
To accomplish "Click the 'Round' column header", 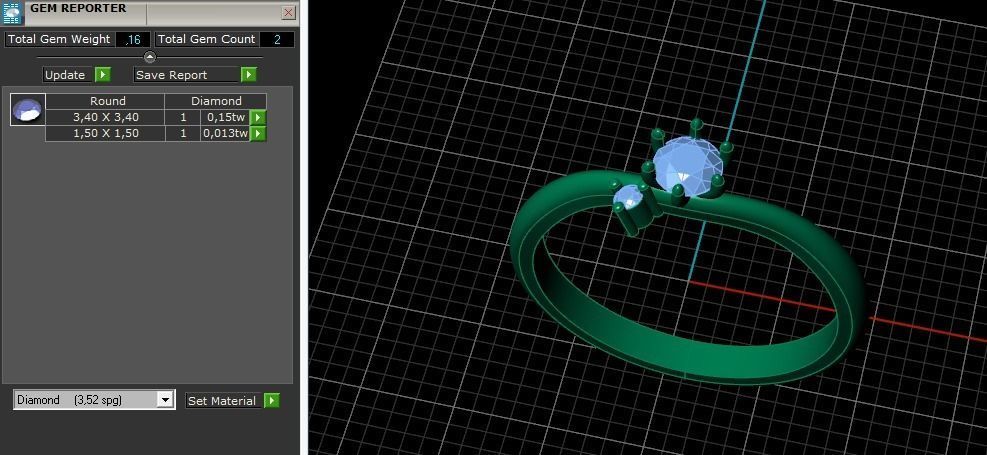I will 105,101.
